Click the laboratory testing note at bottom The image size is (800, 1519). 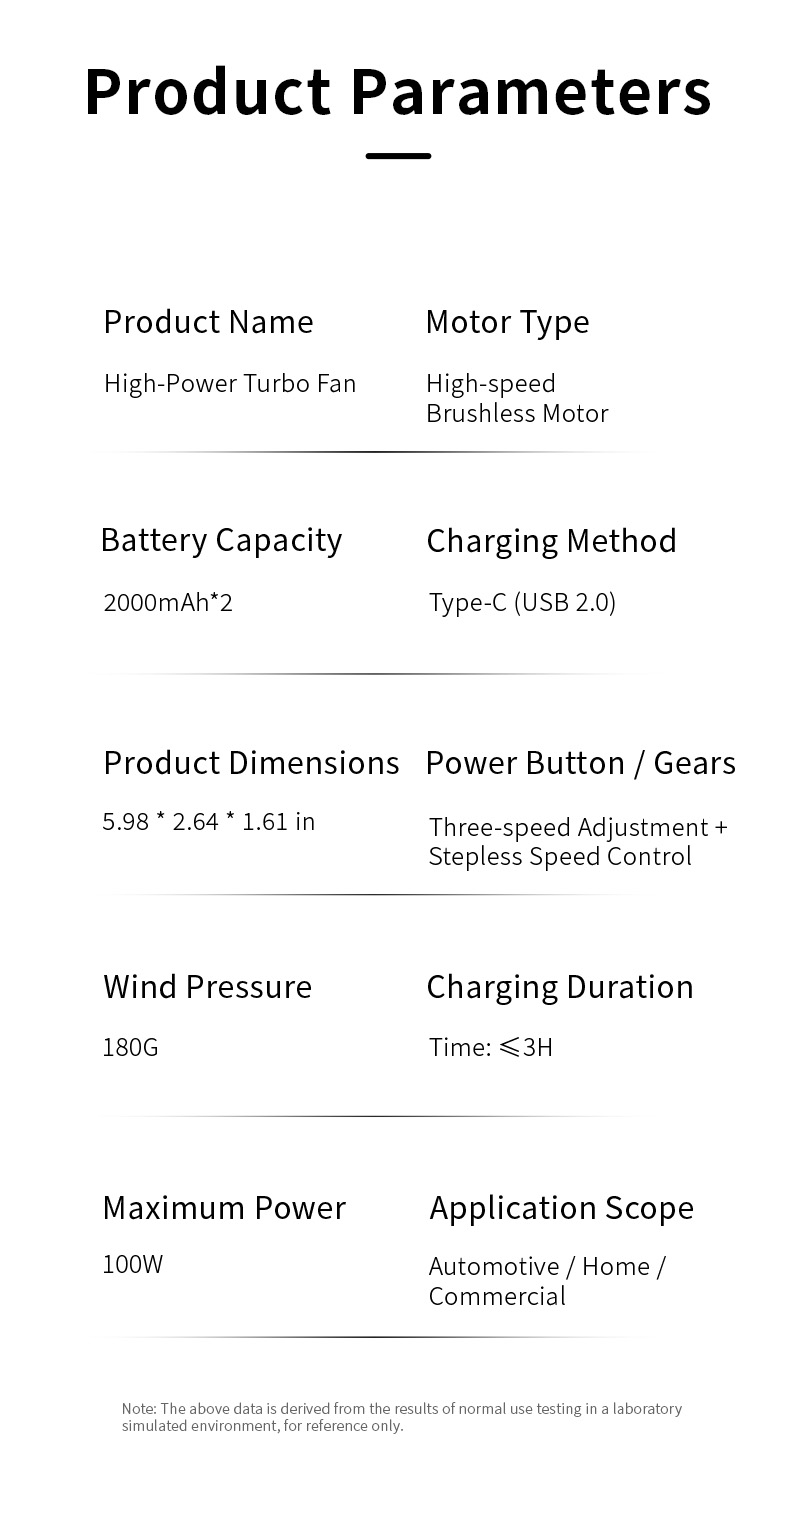[x=401, y=1417]
